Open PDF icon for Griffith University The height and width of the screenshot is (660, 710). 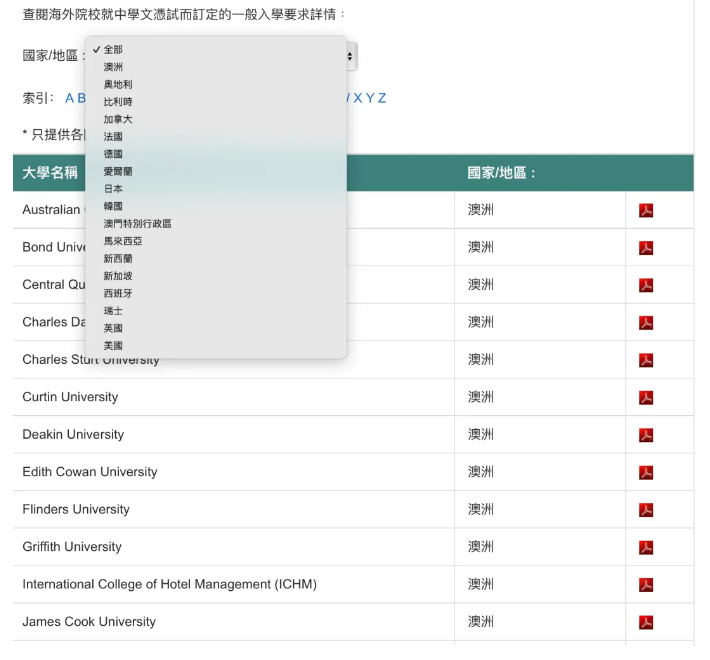point(646,548)
